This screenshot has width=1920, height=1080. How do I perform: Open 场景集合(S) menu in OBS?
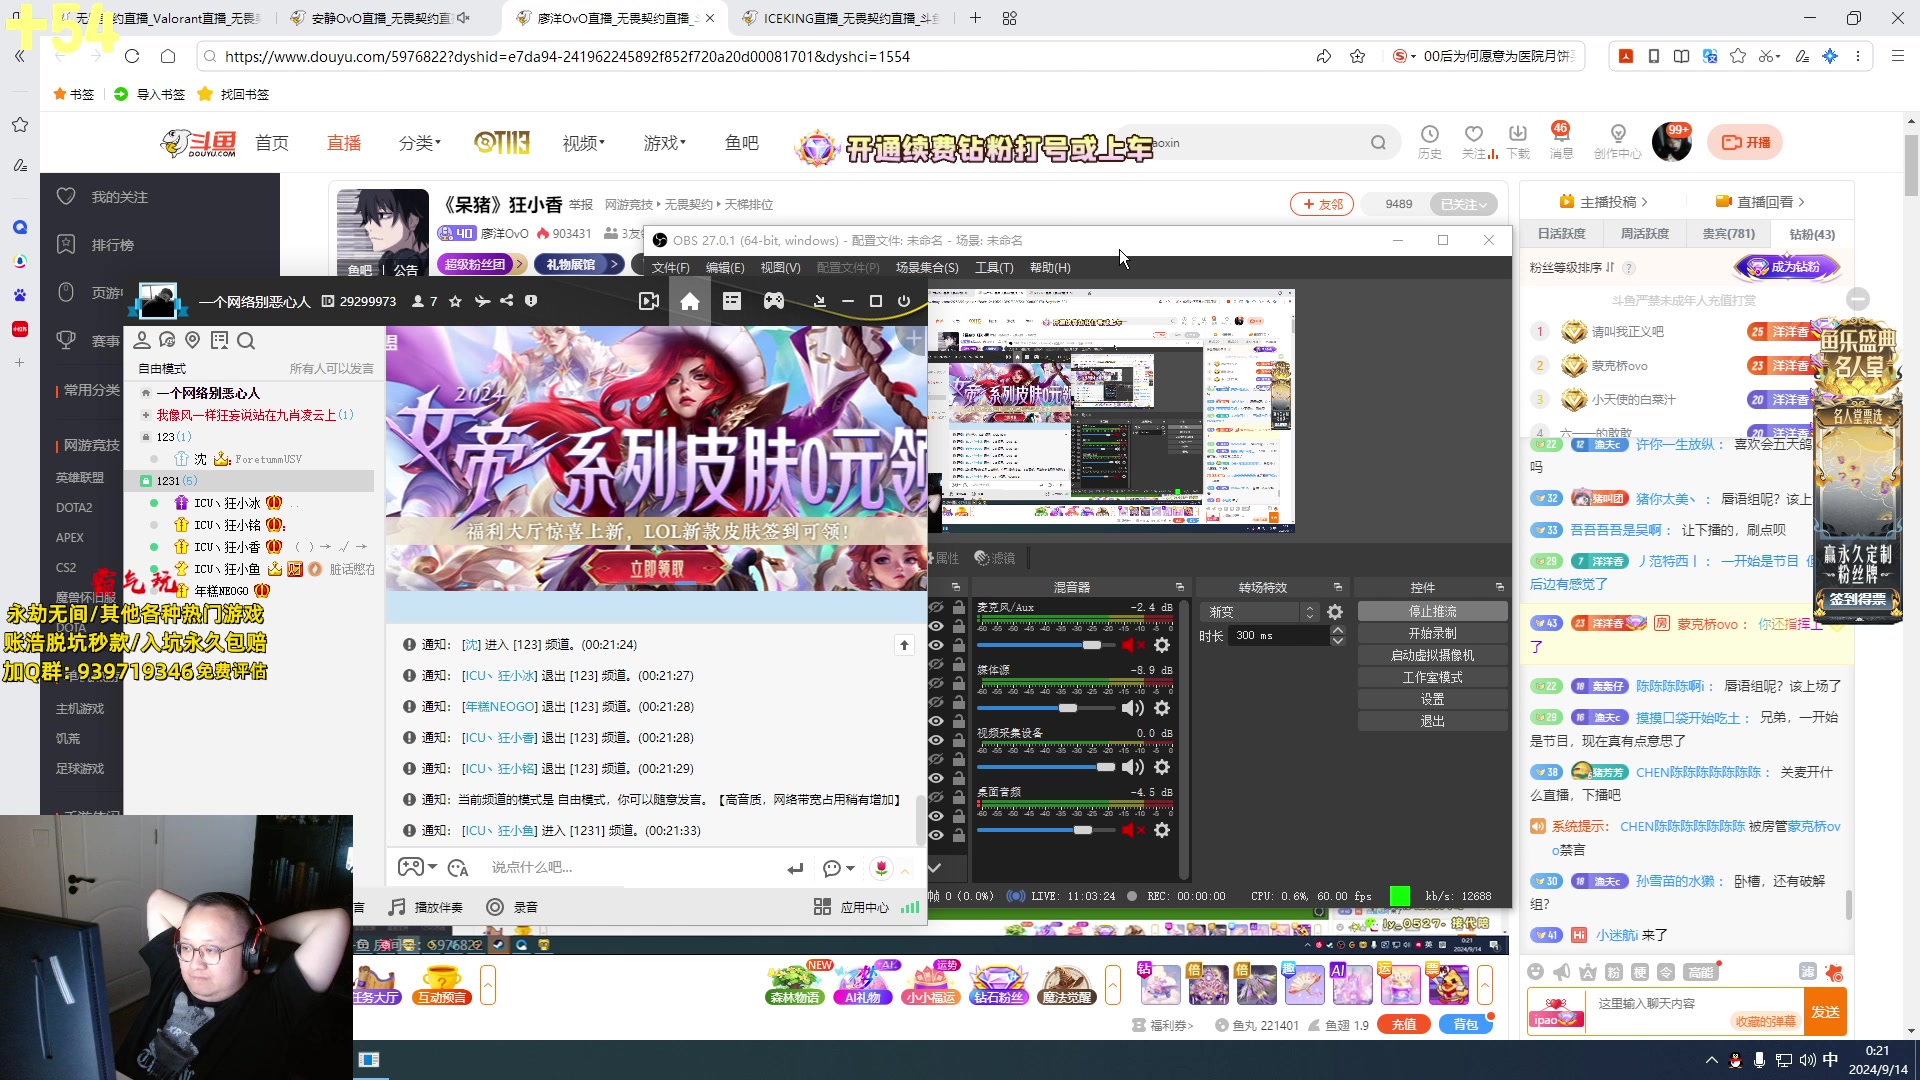pyautogui.click(x=926, y=268)
